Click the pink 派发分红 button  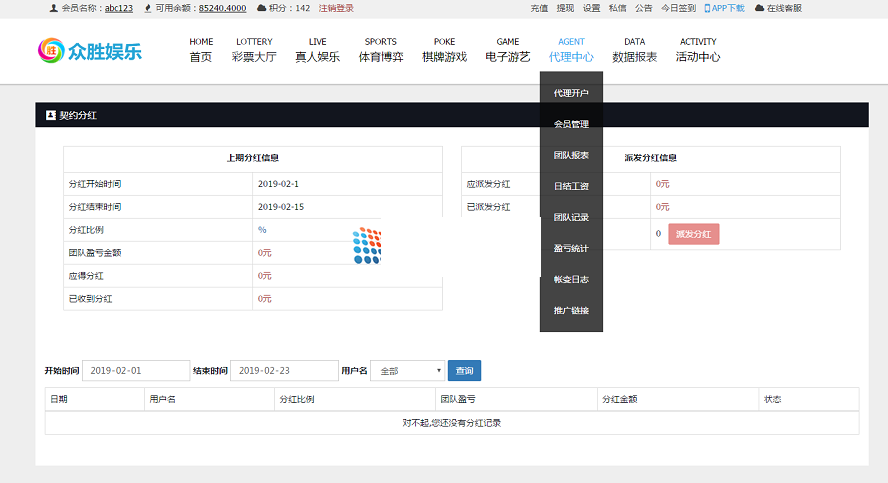click(693, 234)
